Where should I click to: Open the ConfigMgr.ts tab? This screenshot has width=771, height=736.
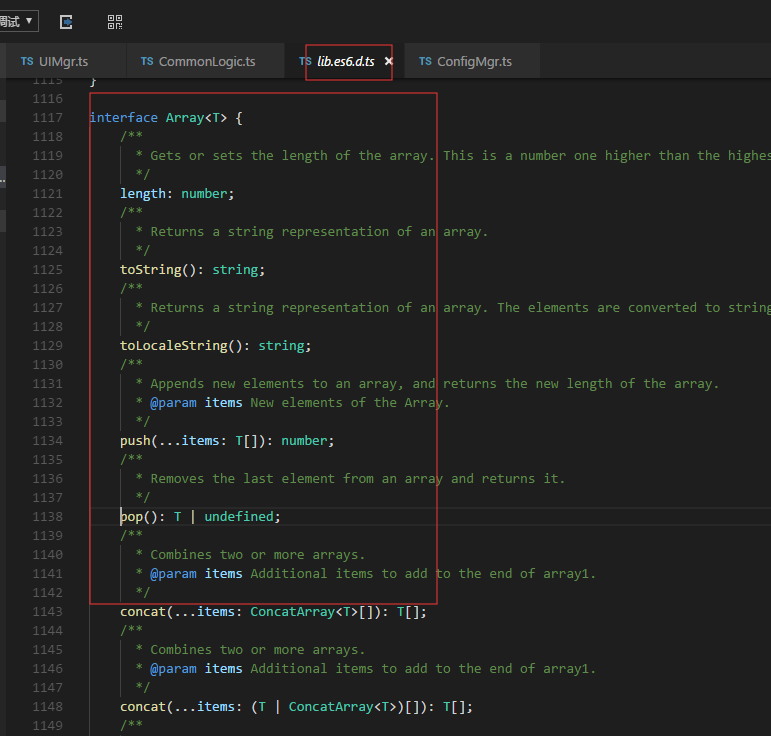pyautogui.click(x=474, y=62)
